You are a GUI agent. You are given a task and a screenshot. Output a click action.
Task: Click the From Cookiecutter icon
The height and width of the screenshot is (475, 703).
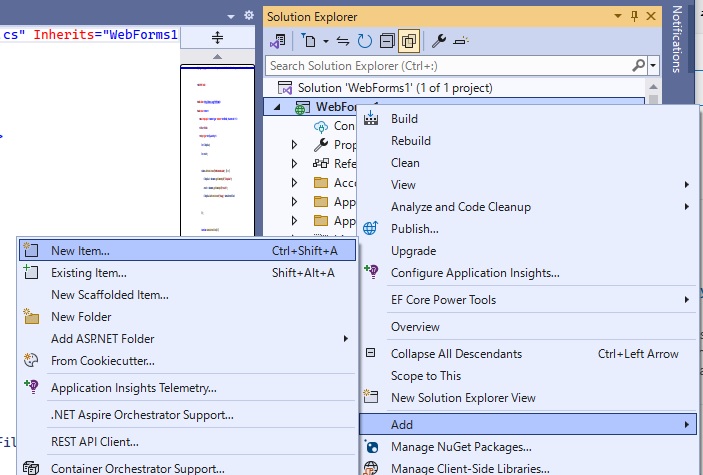click(31, 360)
